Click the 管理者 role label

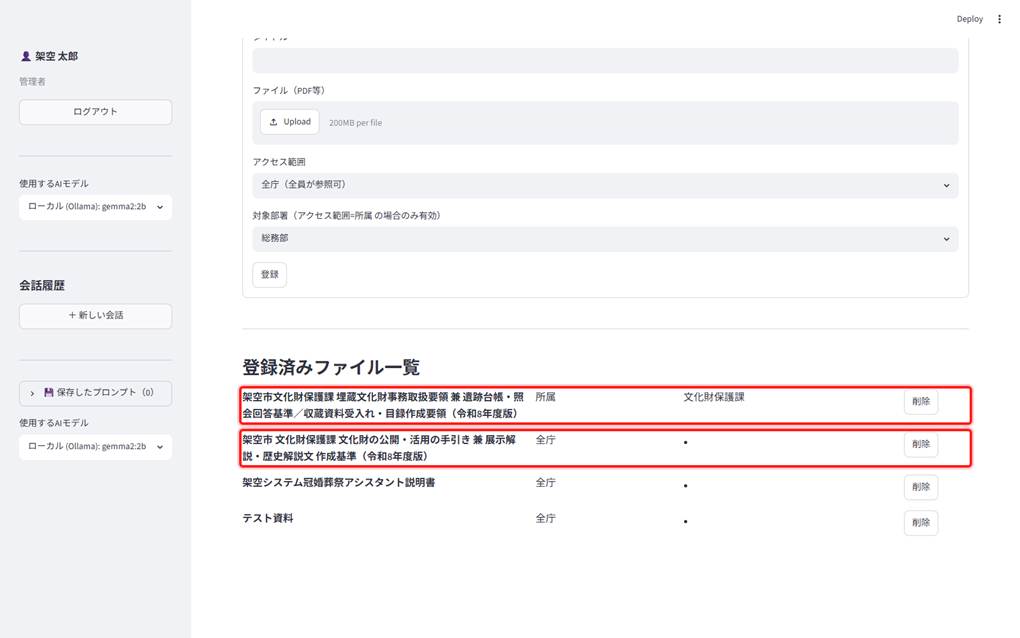click(33, 82)
